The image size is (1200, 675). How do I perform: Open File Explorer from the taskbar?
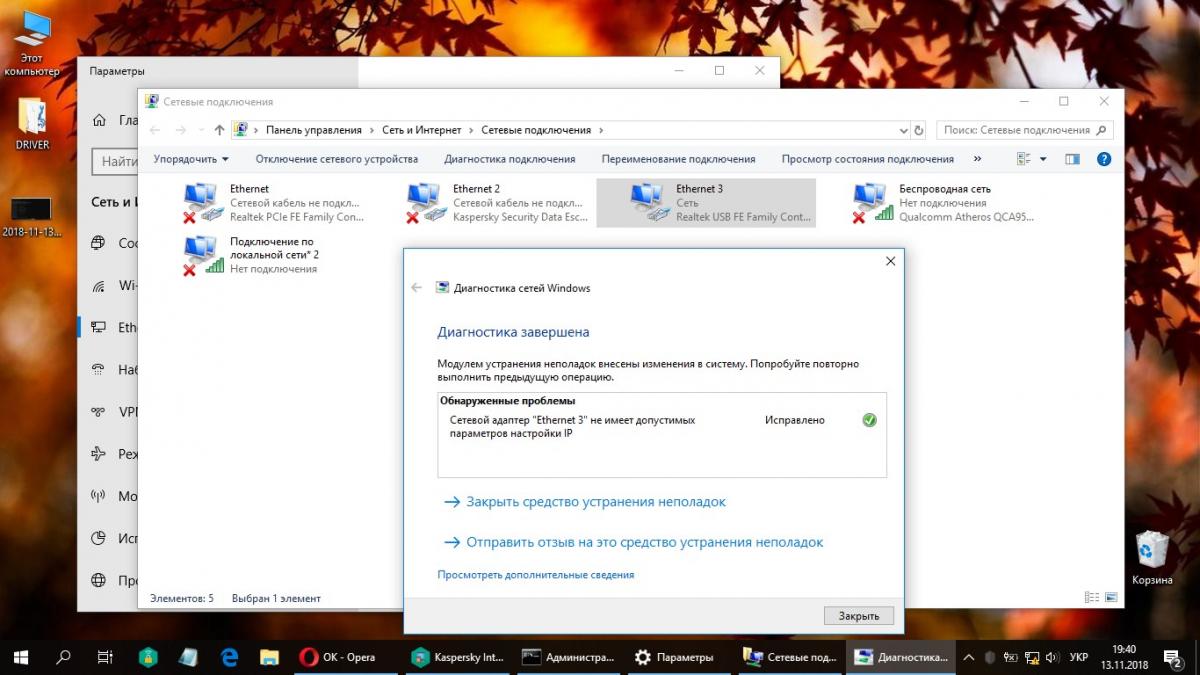pos(269,657)
